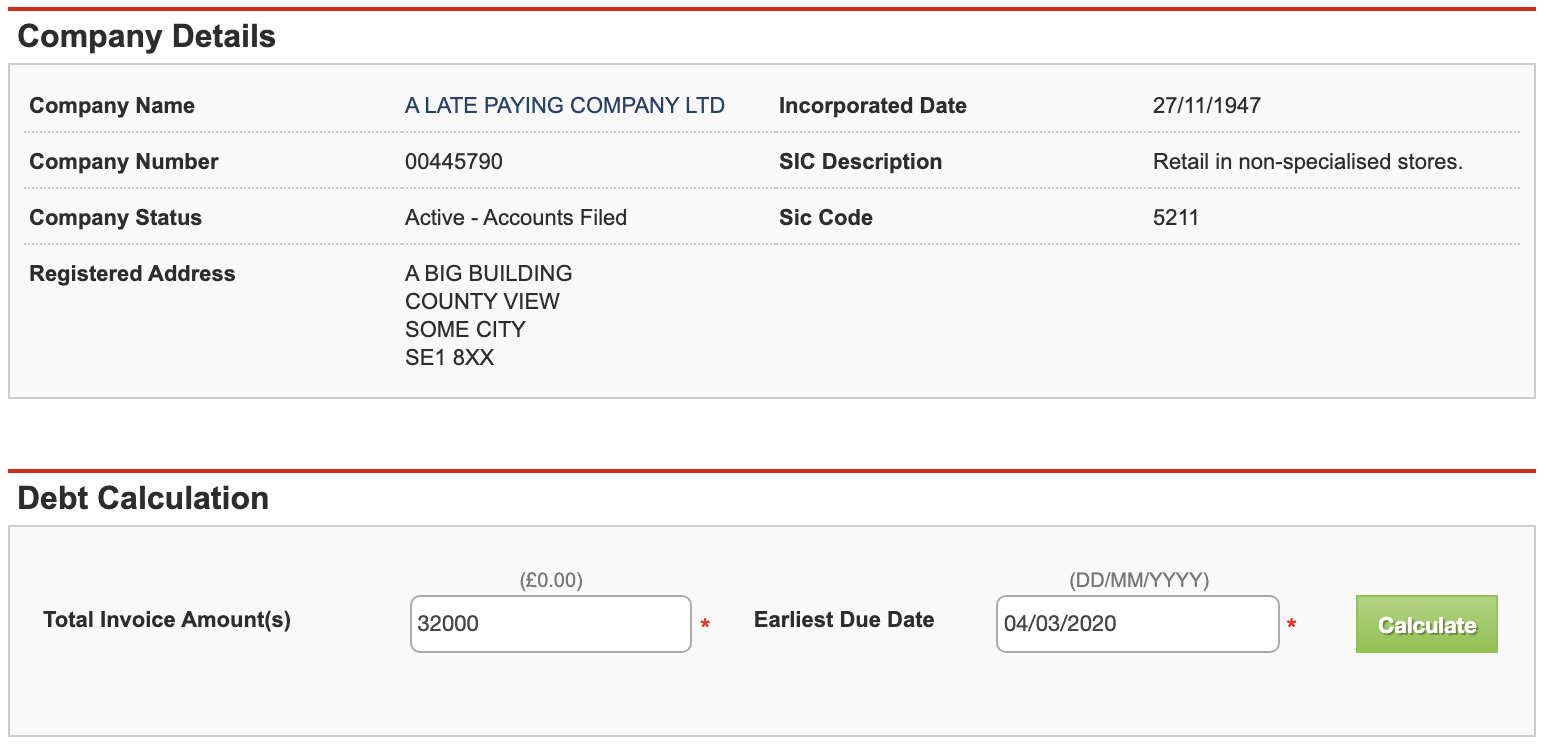Click the Debt Calculation heading

point(143,498)
